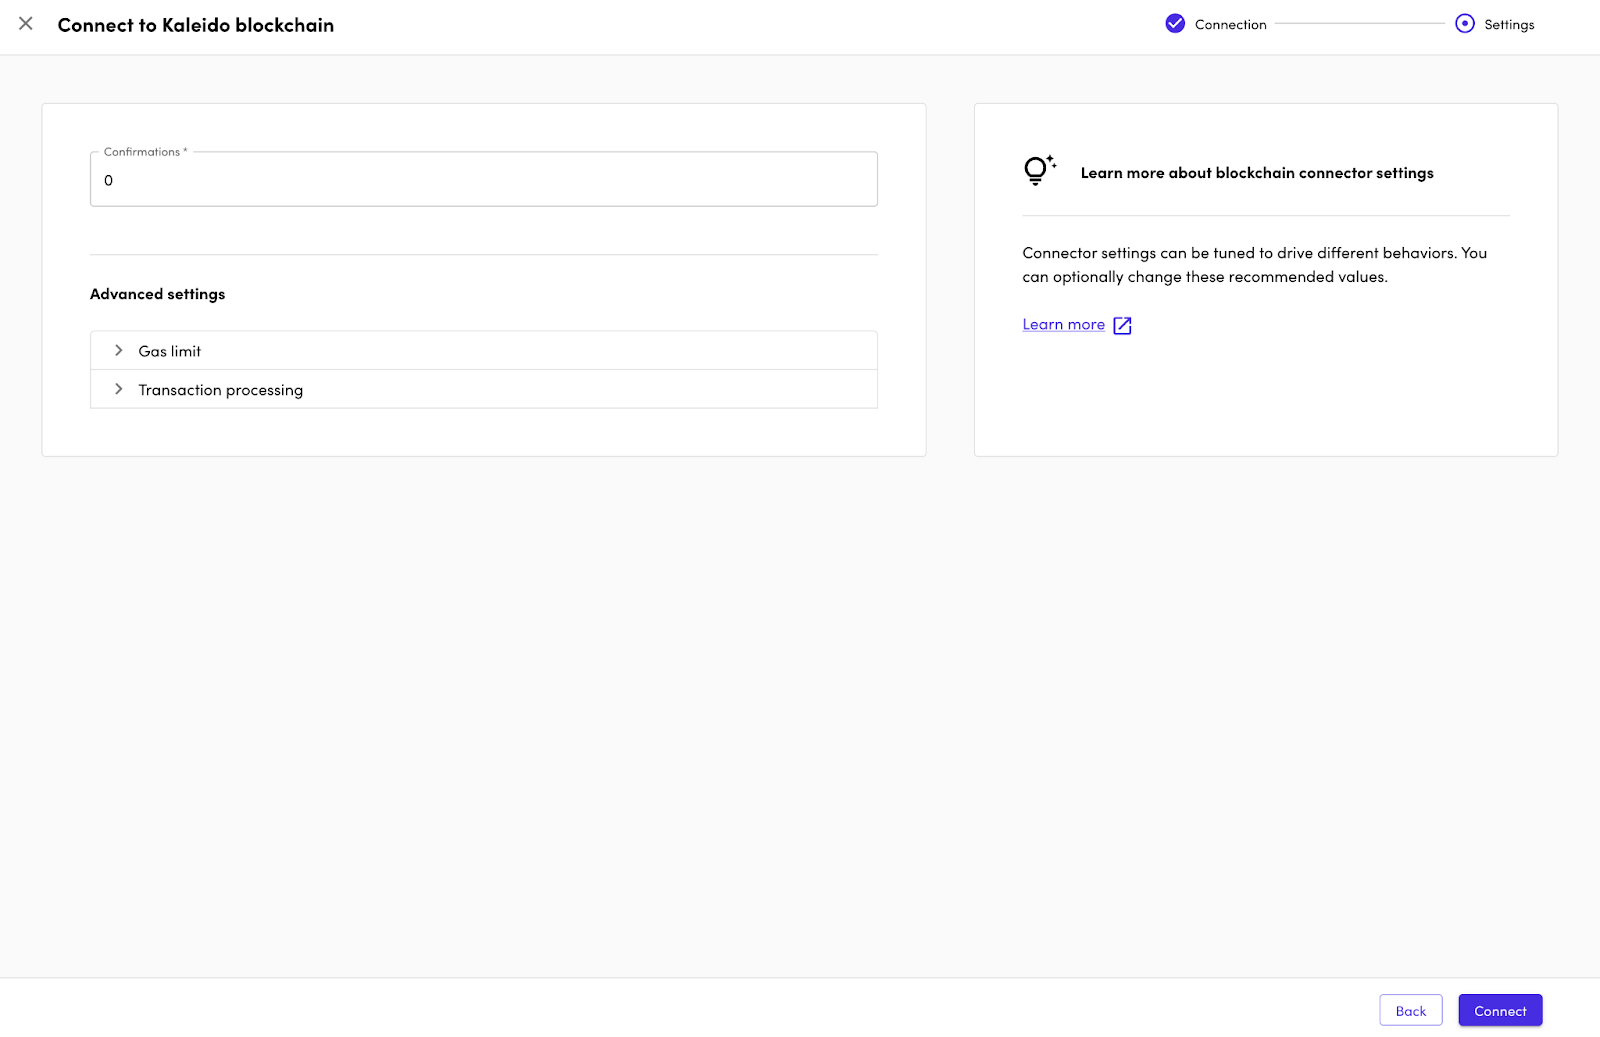Open the Learn more link
The height and width of the screenshot is (1037, 1600).
pos(1063,324)
